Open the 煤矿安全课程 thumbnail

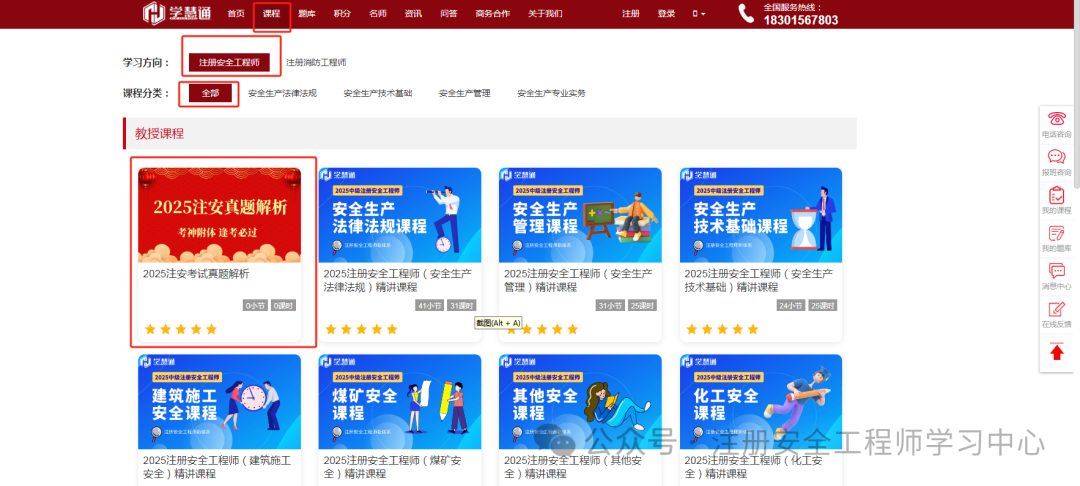[399, 402]
